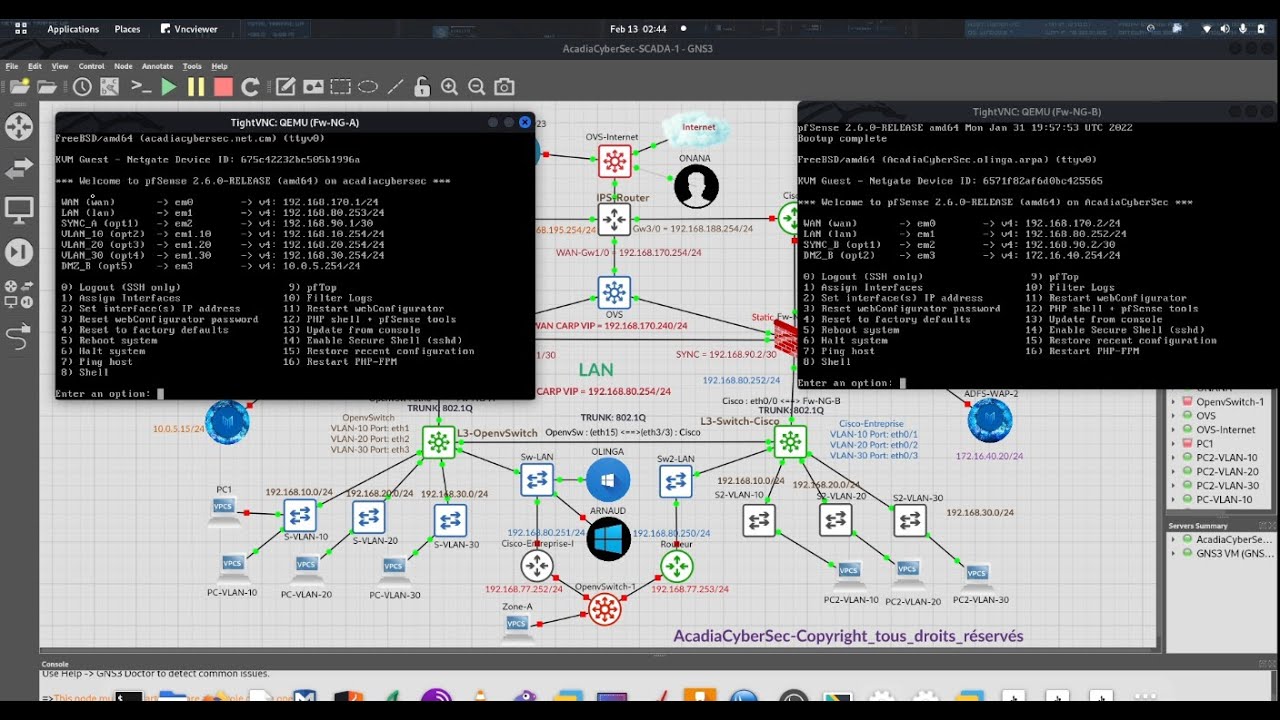Suspend all nodes with the yellow pause button
The height and width of the screenshot is (720, 1280).
pos(196,87)
